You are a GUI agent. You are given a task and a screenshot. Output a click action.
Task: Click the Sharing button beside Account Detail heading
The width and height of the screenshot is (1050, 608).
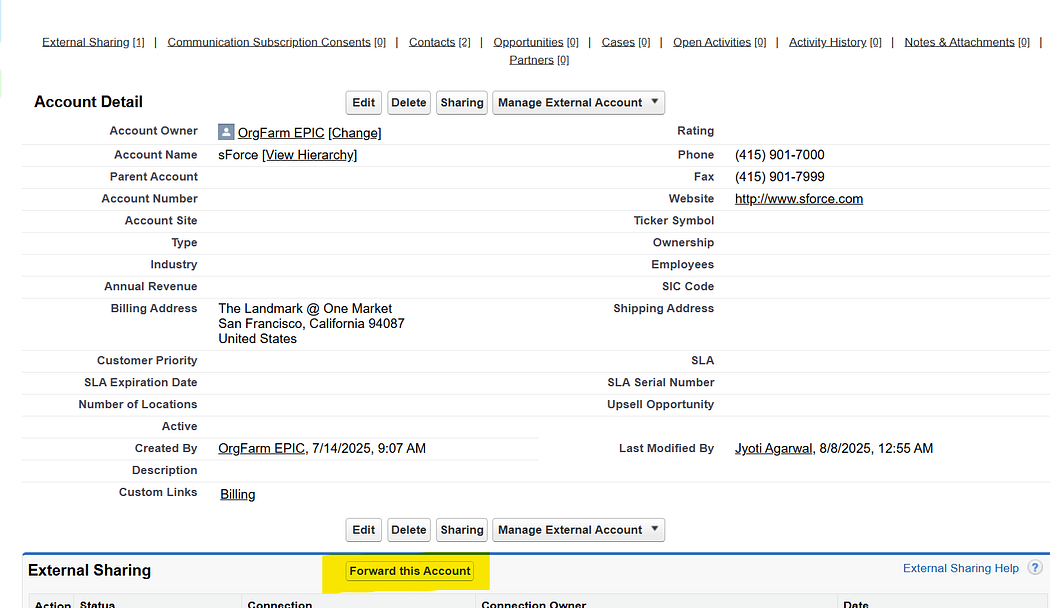(x=462, y=102)
